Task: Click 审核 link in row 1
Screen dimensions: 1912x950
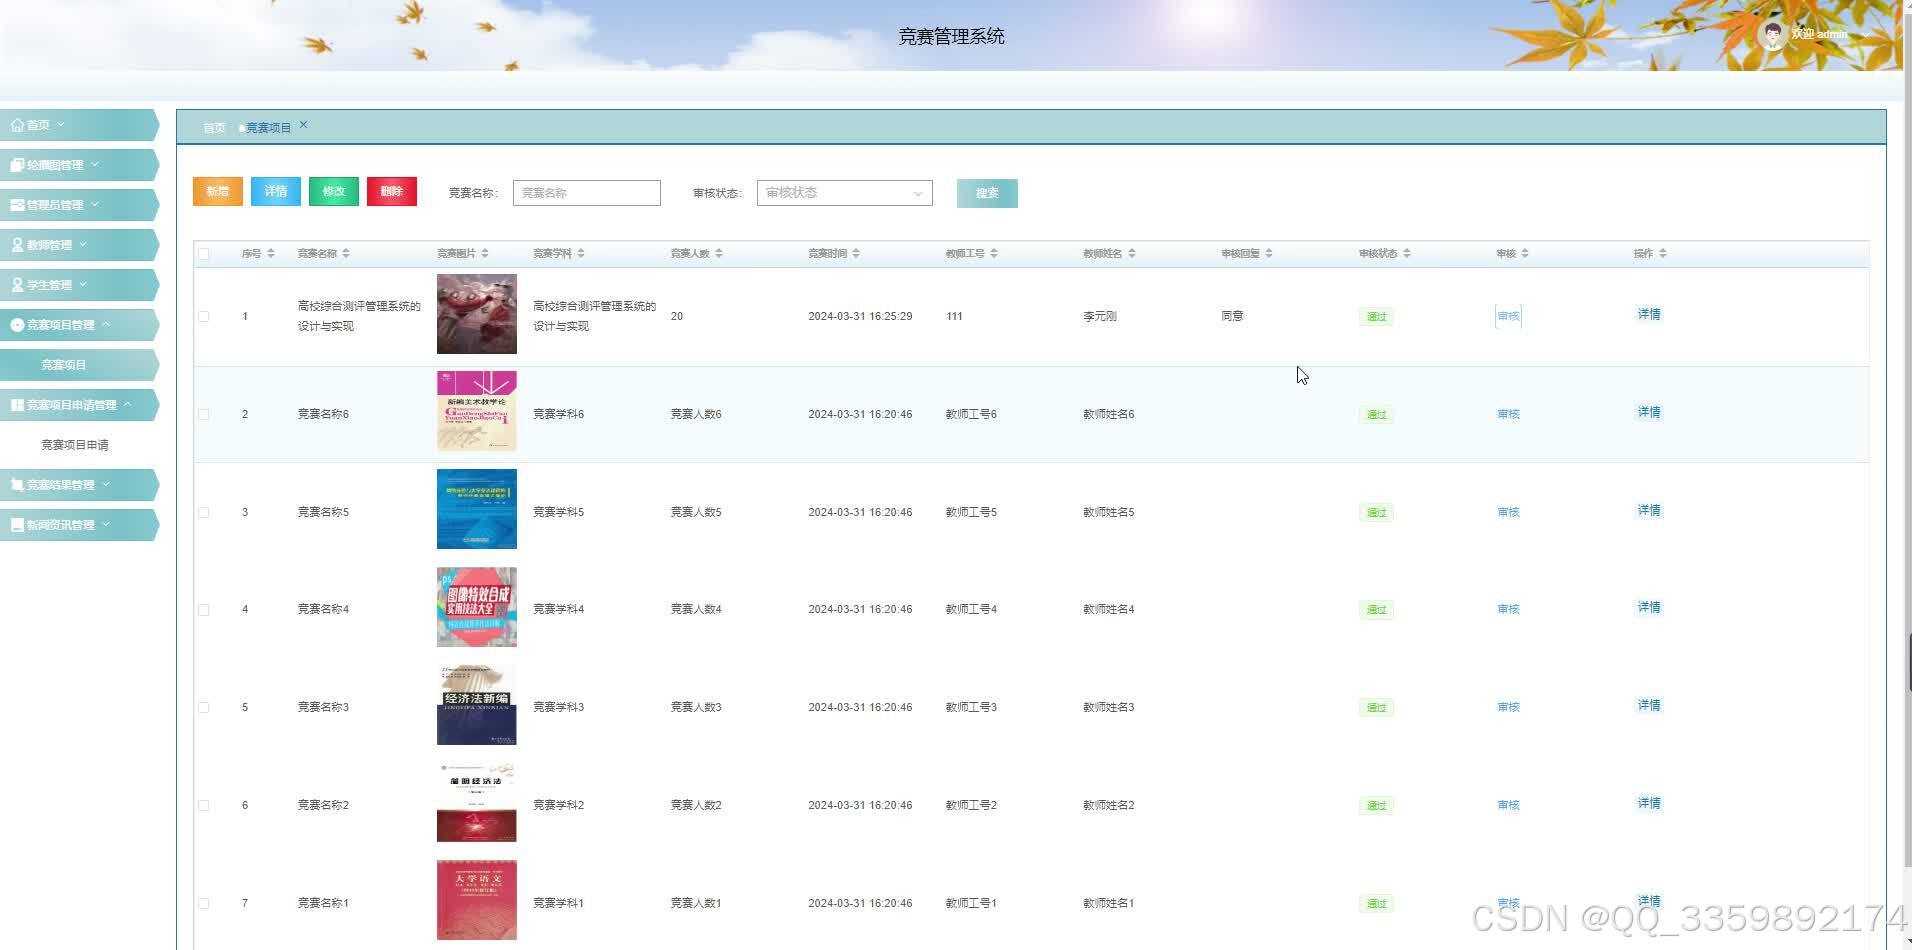Action: 1508,316
